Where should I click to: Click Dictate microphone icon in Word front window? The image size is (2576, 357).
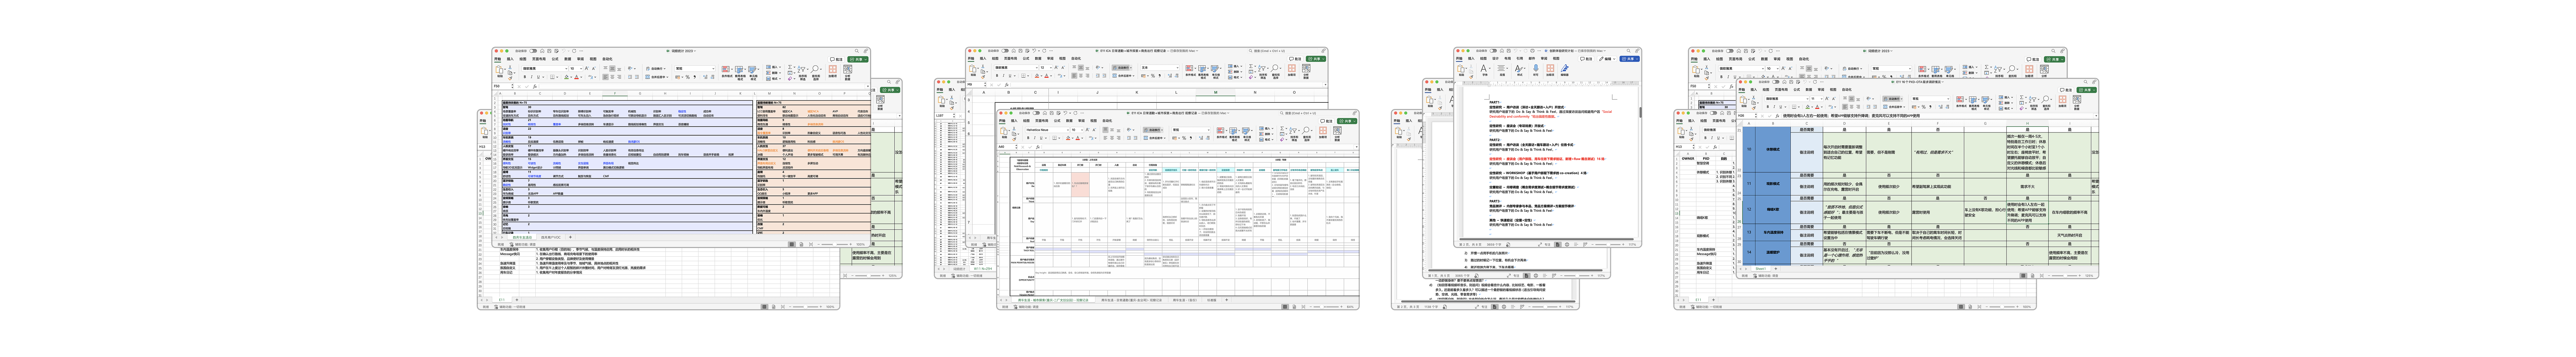[x=1536, y=68]
